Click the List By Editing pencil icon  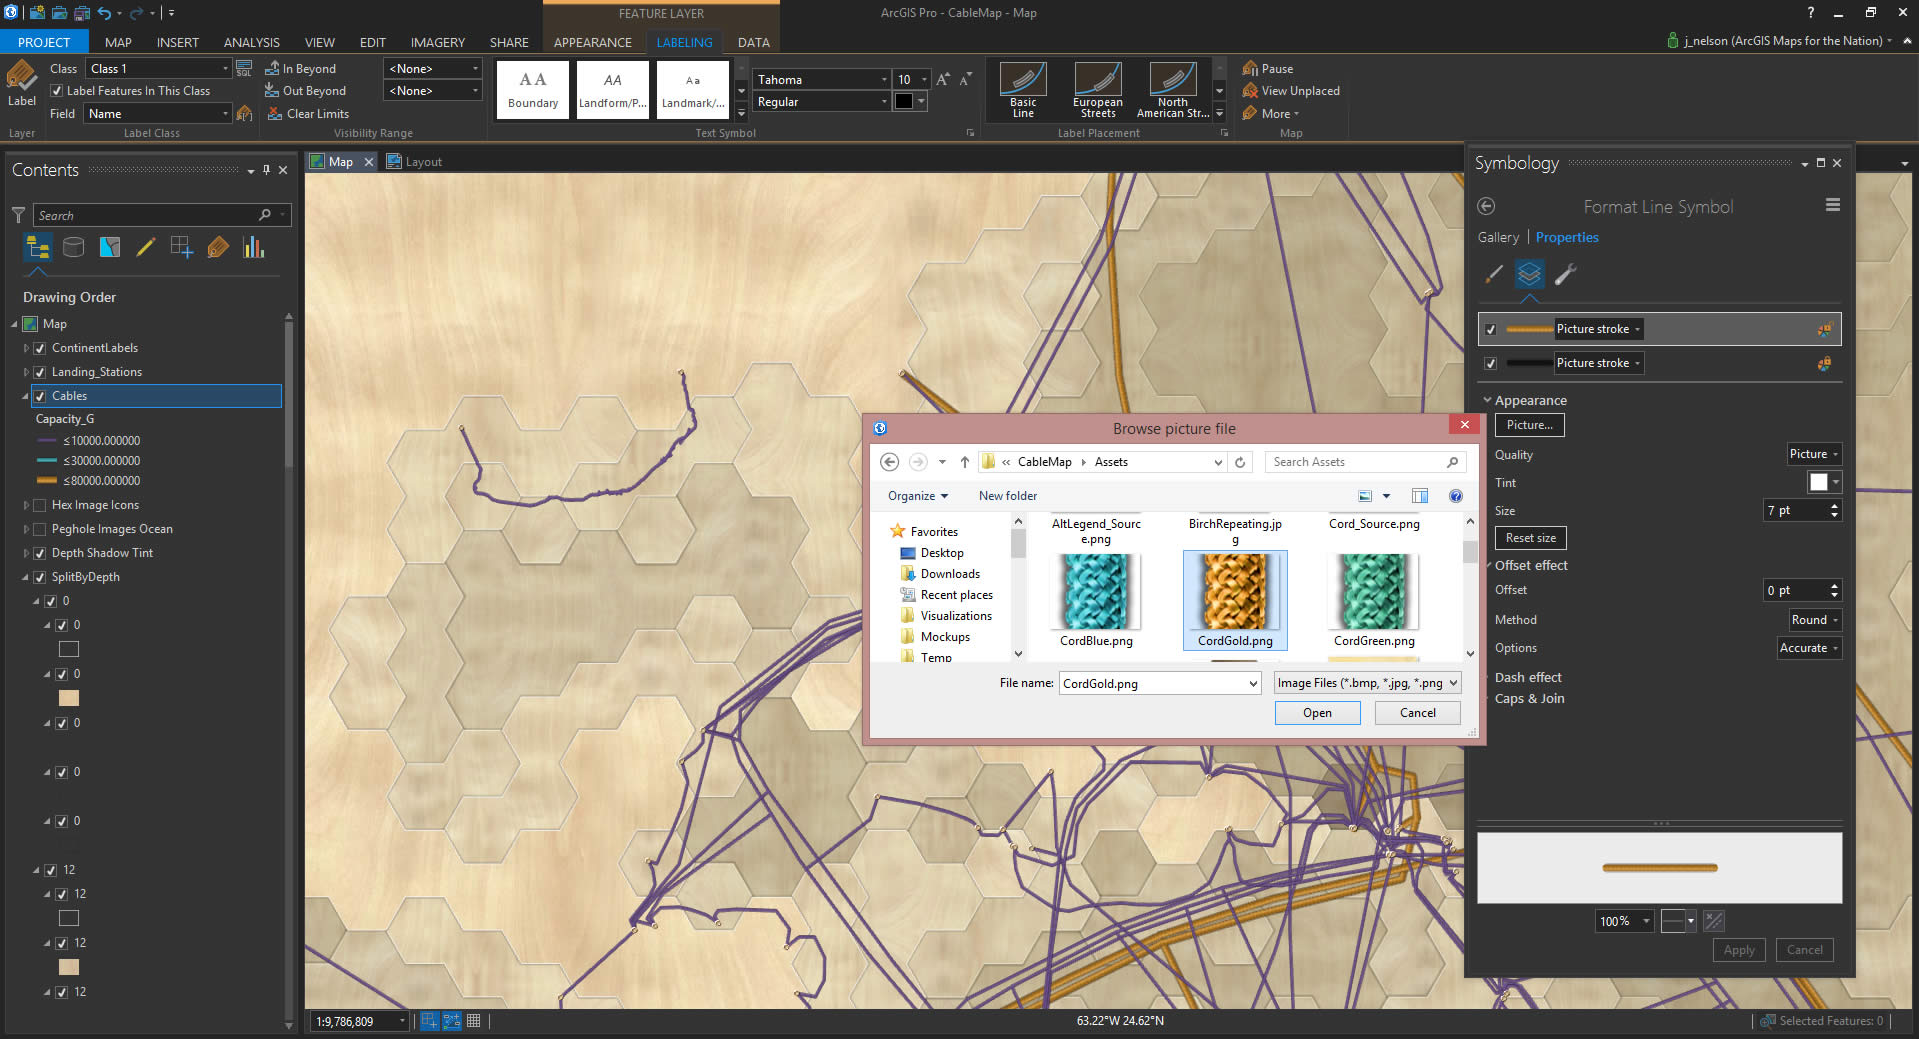145,247
